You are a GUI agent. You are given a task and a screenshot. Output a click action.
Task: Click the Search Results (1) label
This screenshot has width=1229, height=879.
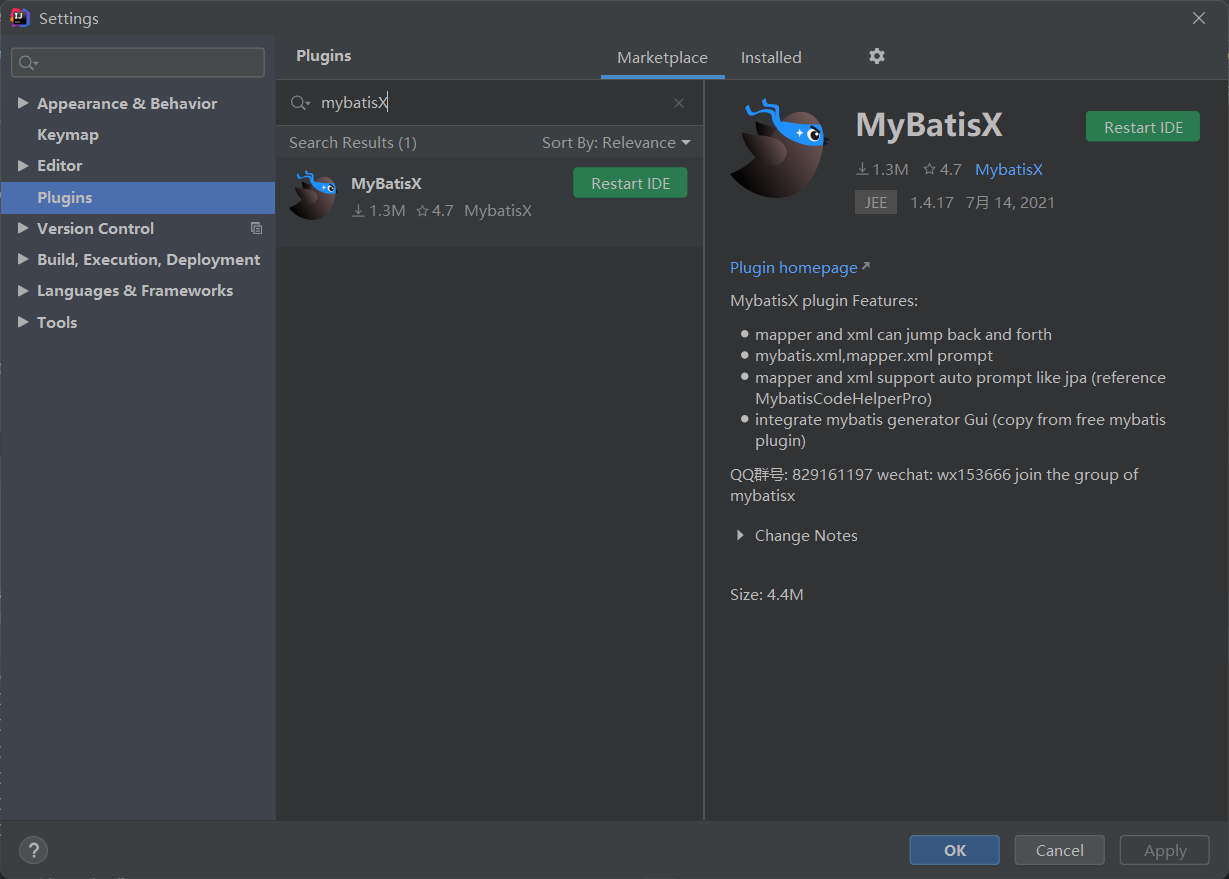point(353,143)
